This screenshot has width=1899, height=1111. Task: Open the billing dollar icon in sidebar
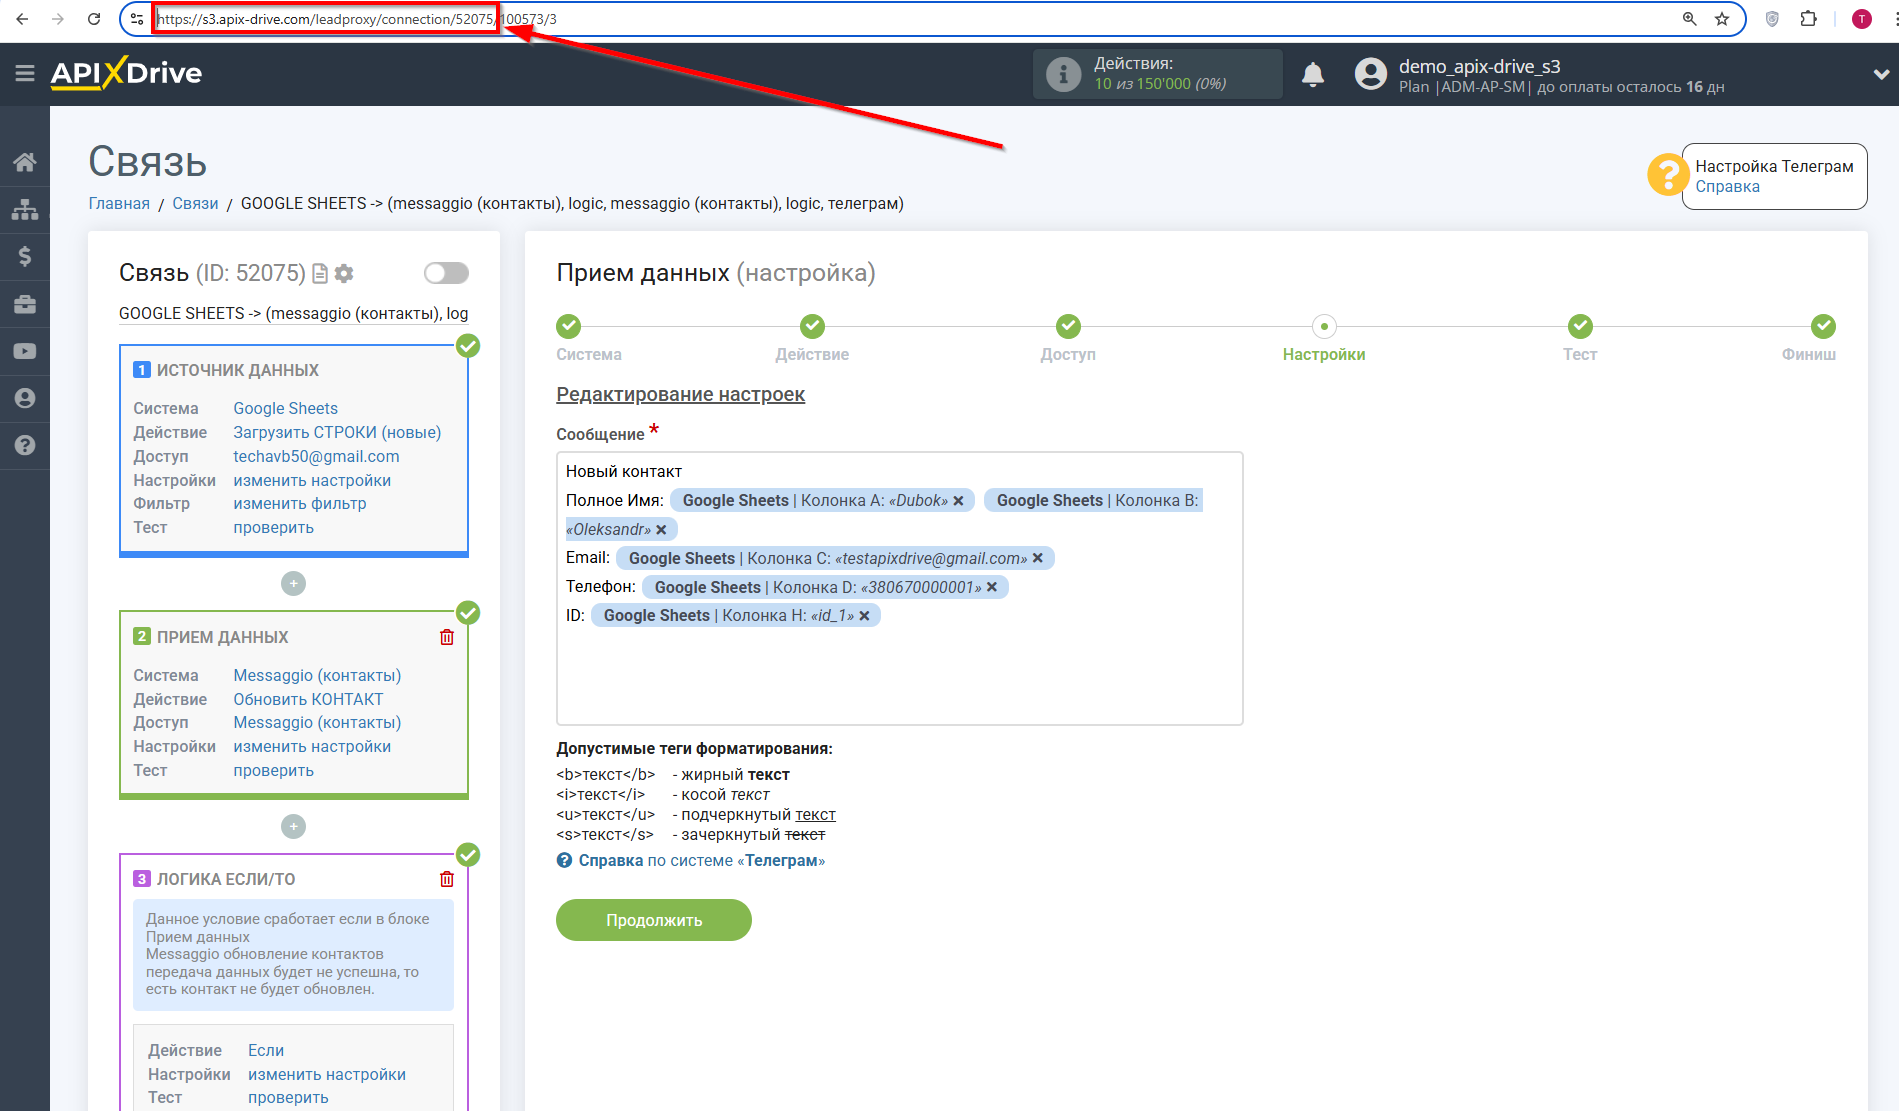coord(25,257)
